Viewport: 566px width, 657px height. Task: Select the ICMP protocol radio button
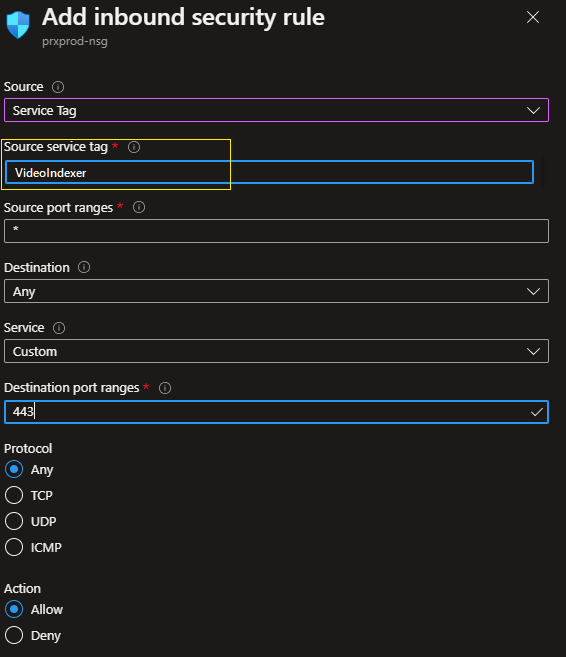(14, 547)
